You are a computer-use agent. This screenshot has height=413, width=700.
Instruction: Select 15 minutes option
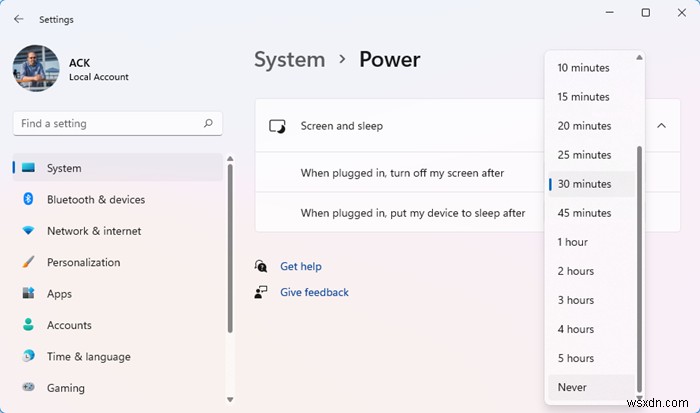[583, 97]
